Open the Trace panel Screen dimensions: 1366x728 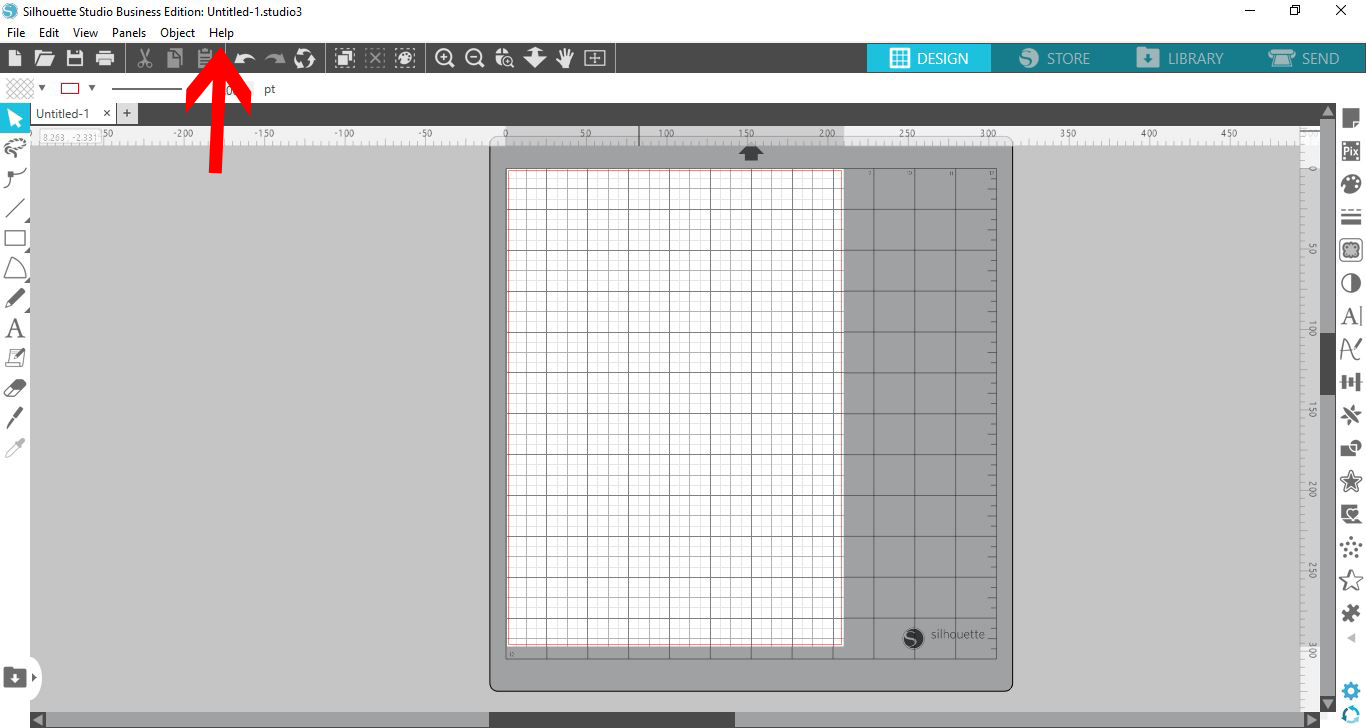coord(1351,515)
